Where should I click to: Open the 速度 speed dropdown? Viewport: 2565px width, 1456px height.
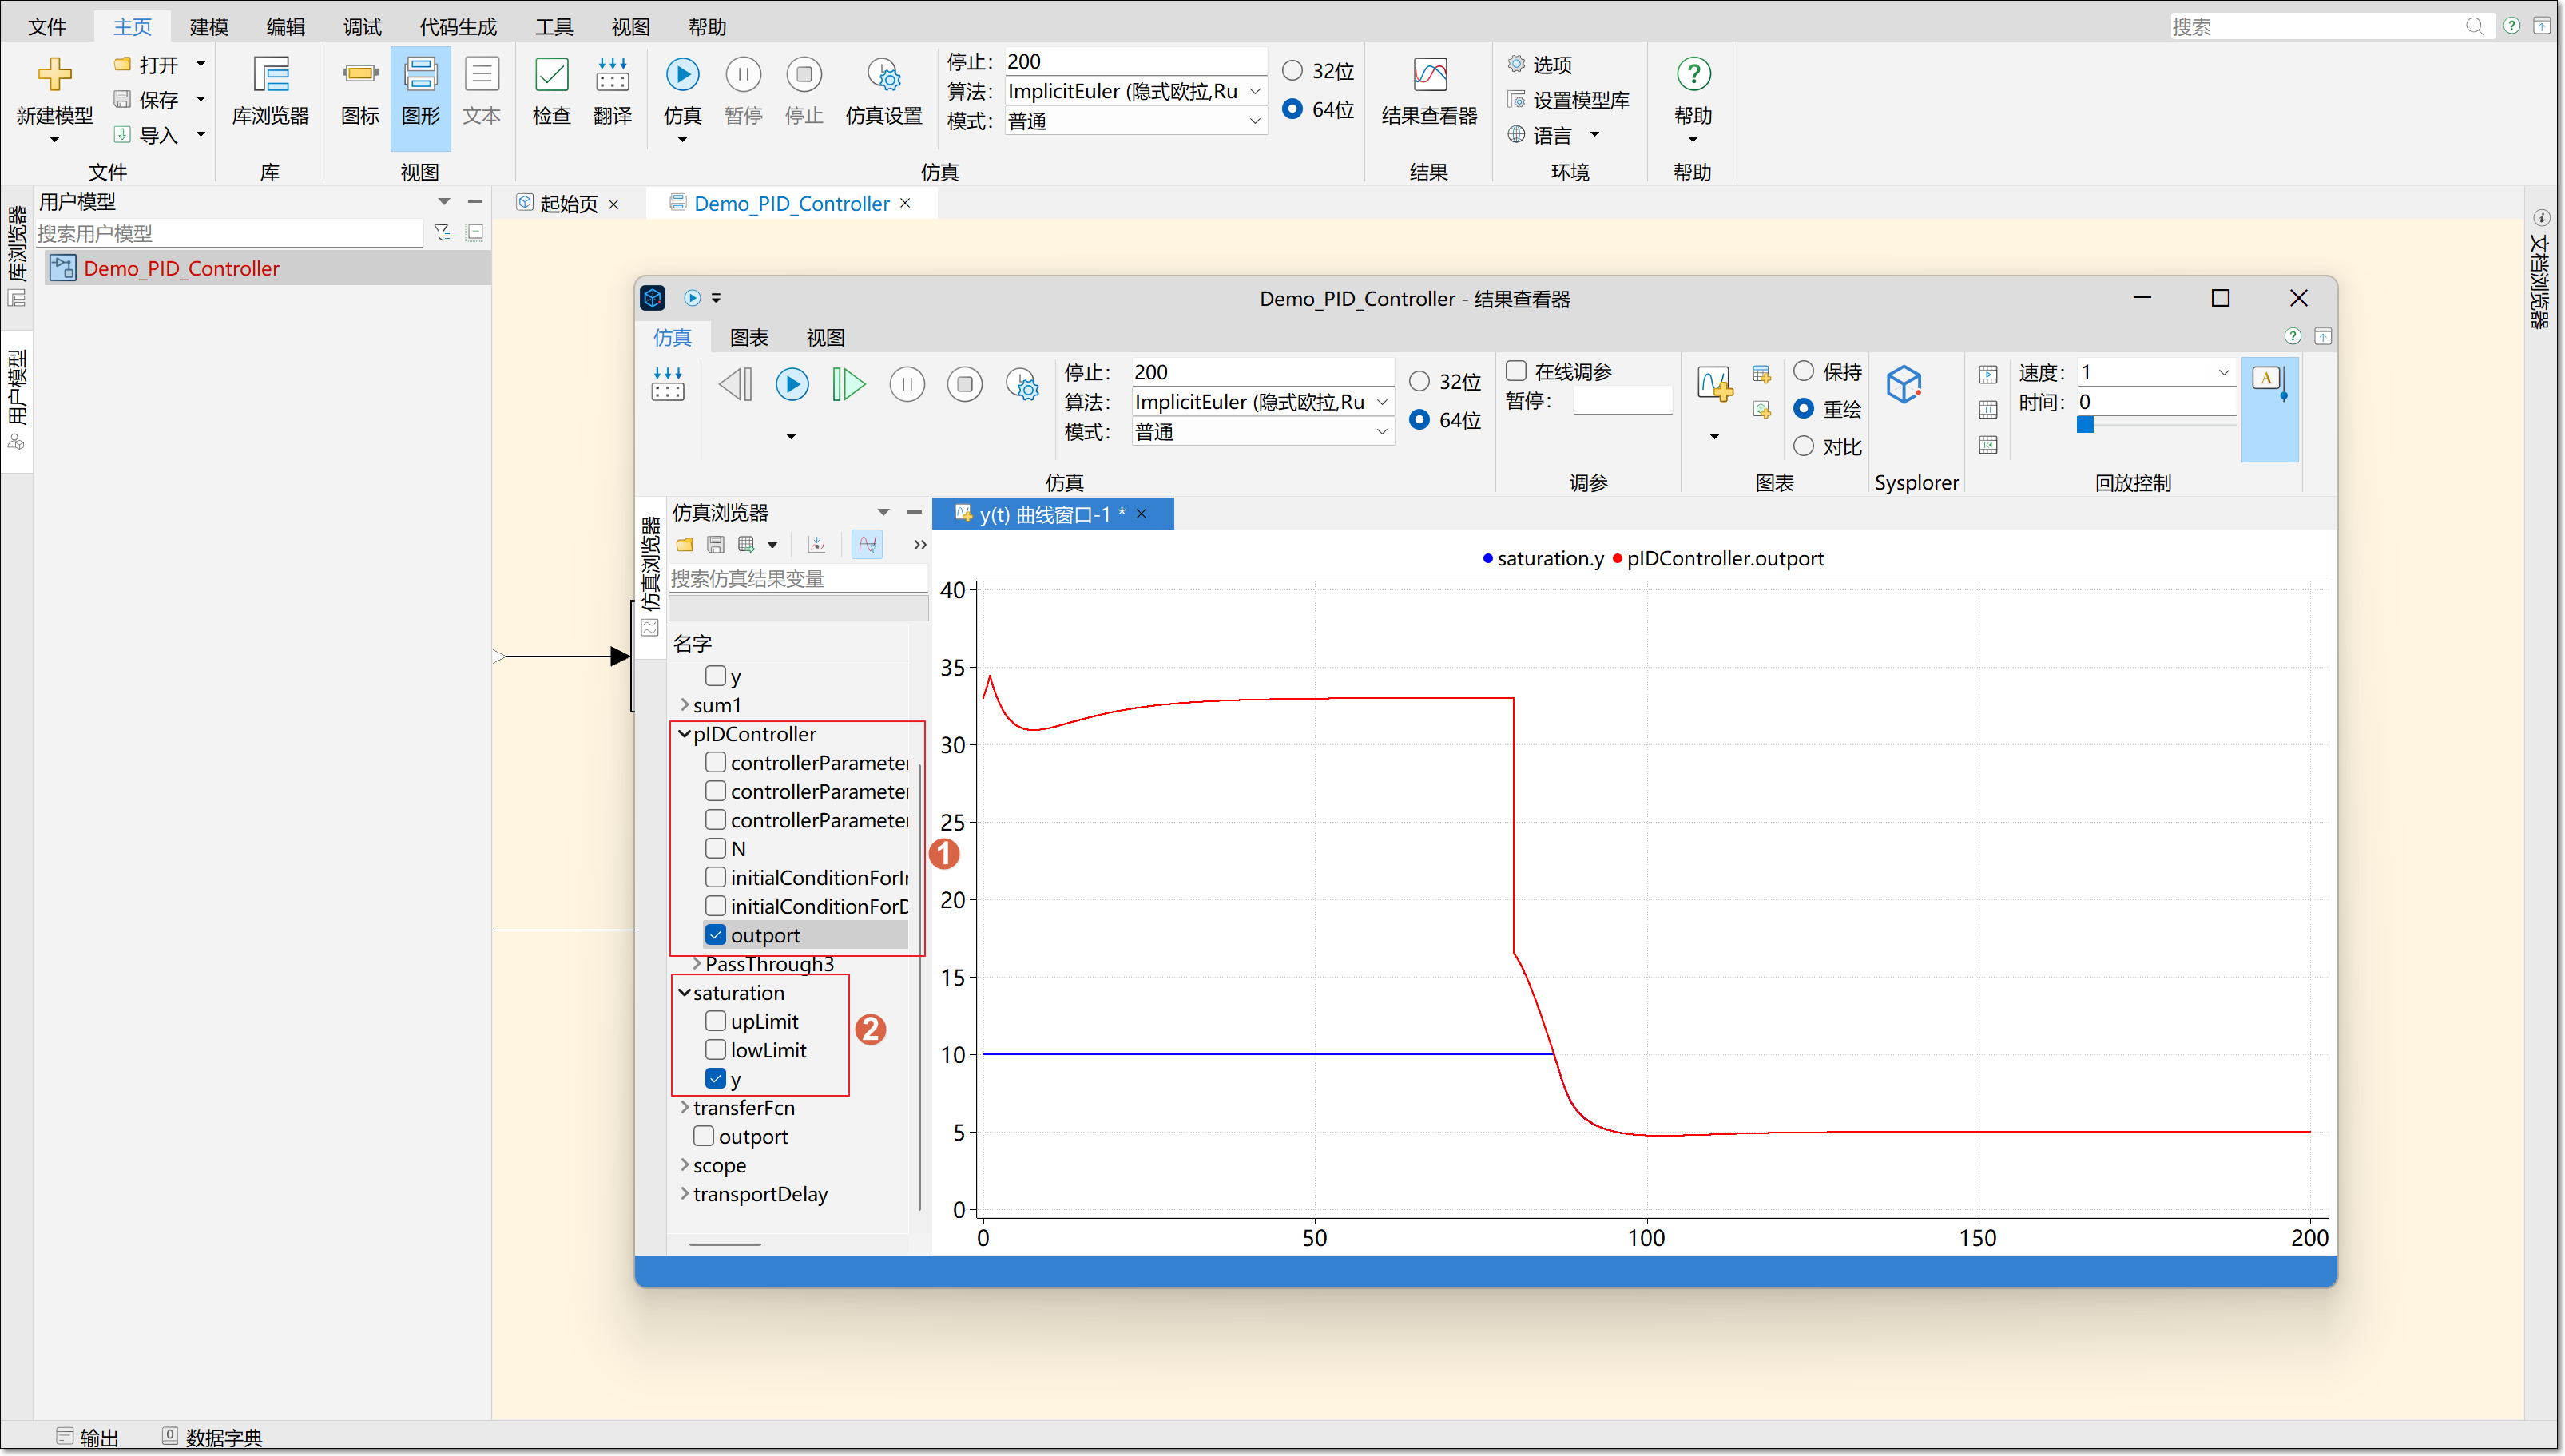point(2223,372)
